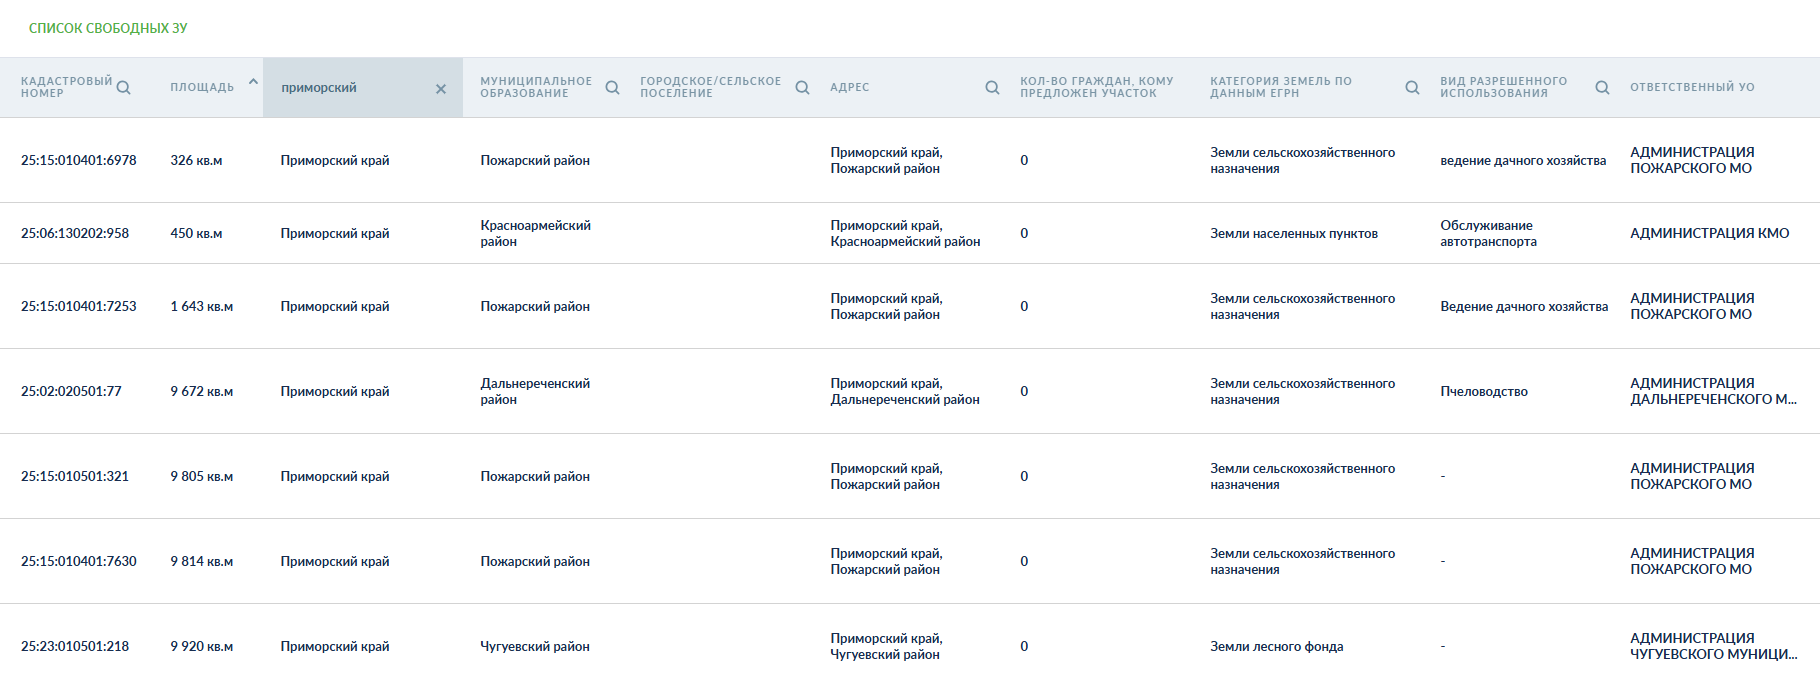The height and width of the screenshot is (691, 1820).
Task: Select lowercase ведение дачного хозяйства cell
Action: (1523, 160)
